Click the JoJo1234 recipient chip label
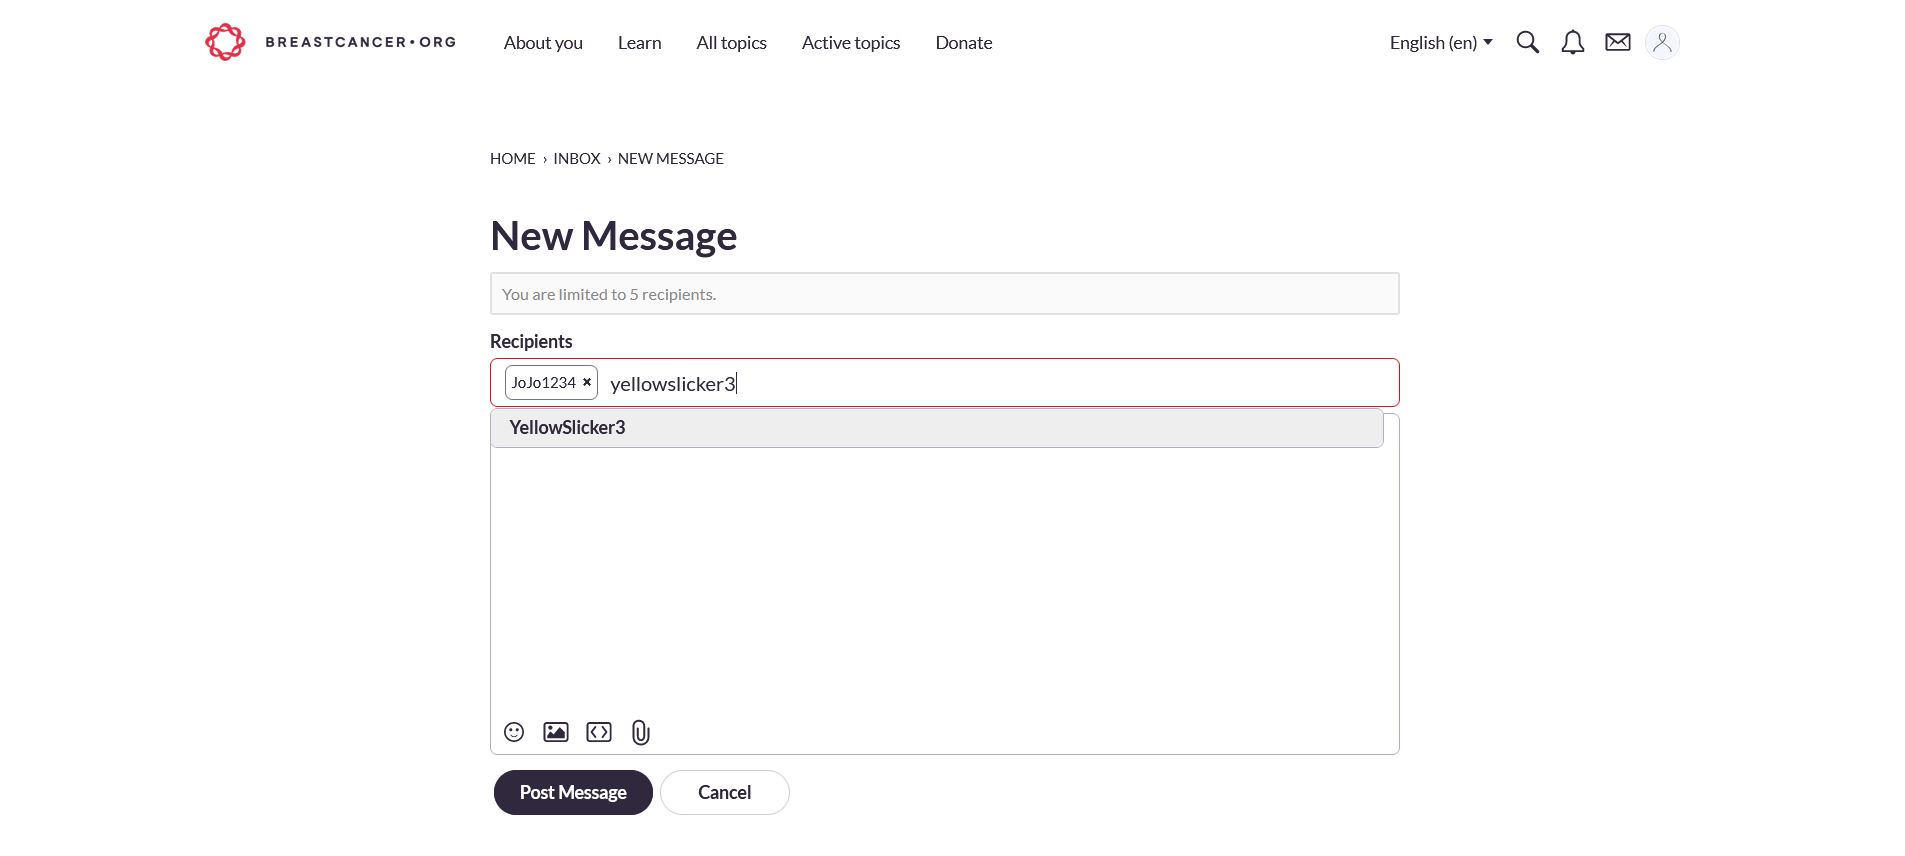 pyautogui.click(x=544, y=382)
